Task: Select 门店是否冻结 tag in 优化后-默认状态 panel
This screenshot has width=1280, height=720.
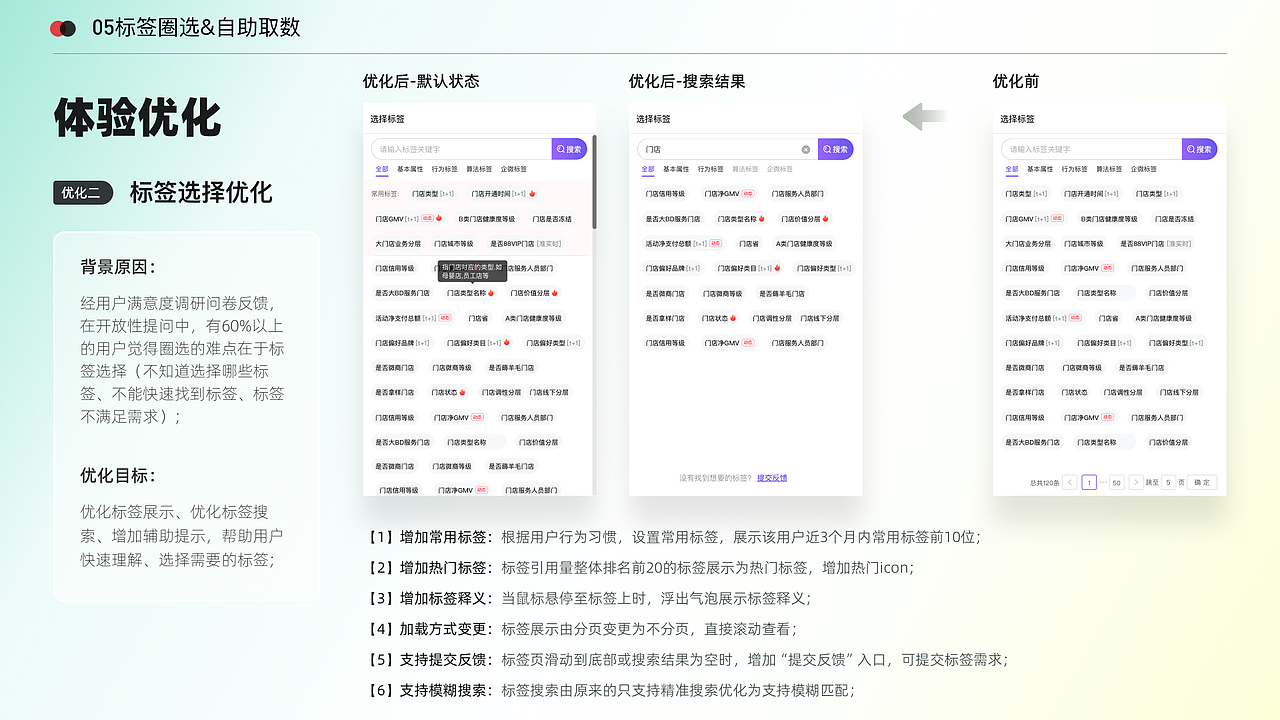Action: [x=552, y=219]
